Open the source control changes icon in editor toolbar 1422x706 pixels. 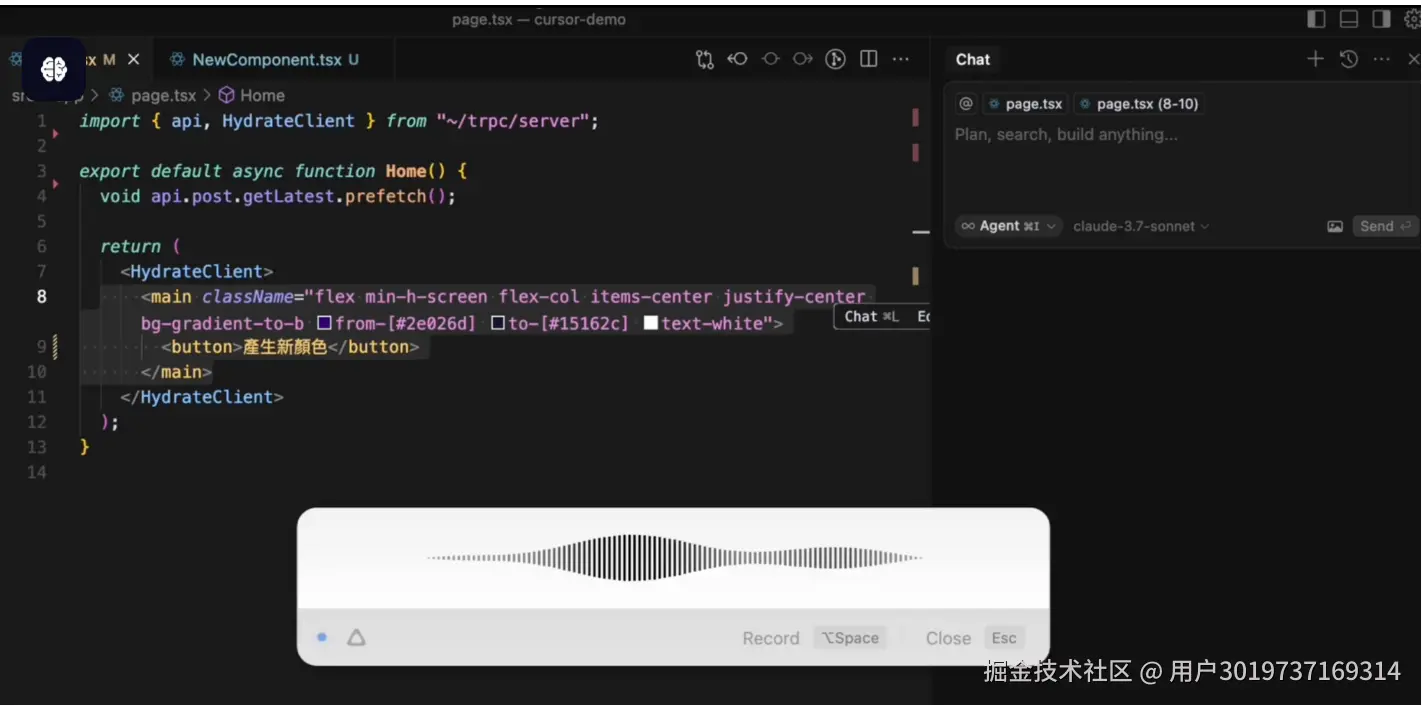(705, 60)
